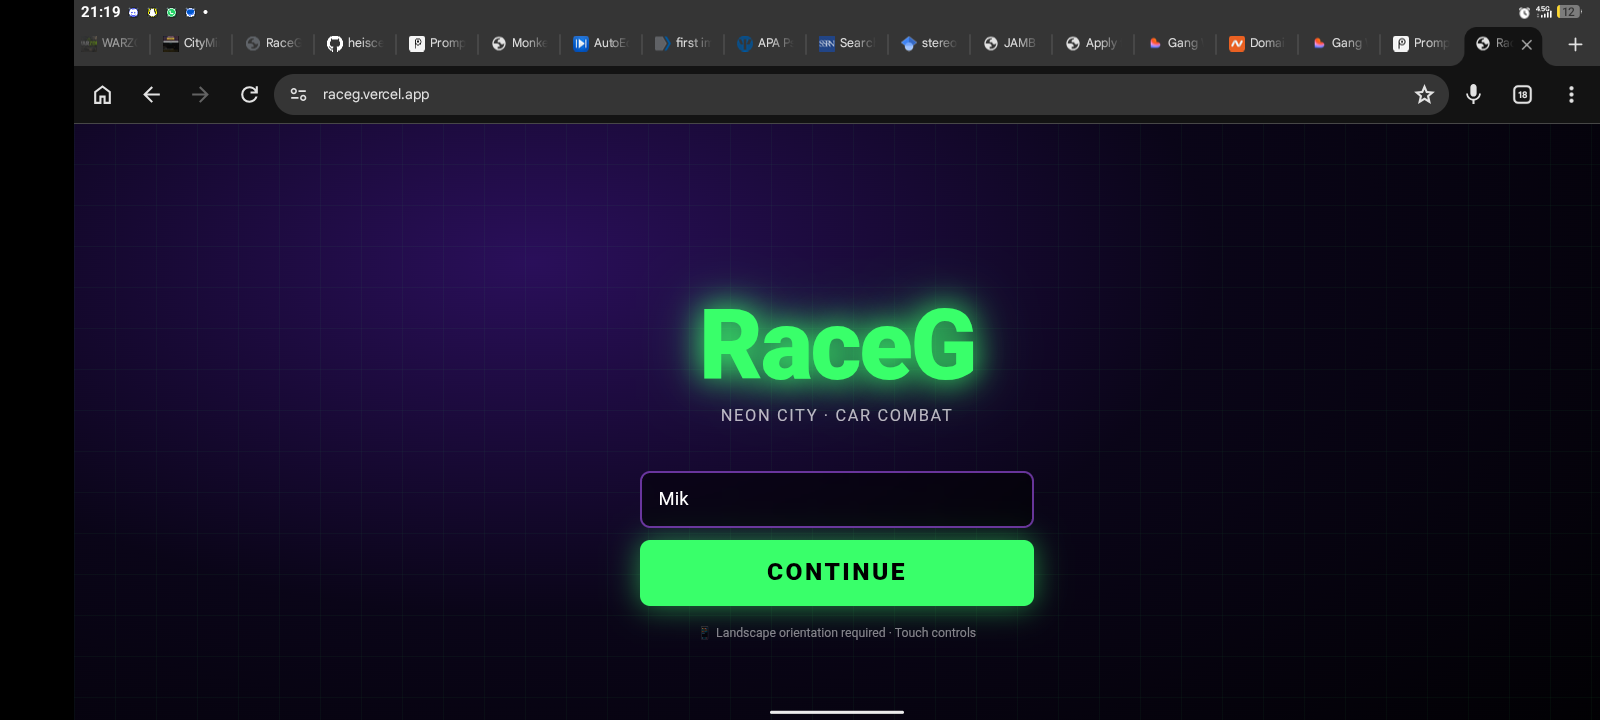Open the AutoE tab
The height and width of the screenshot is (720, 1600).
coord(601,43)
